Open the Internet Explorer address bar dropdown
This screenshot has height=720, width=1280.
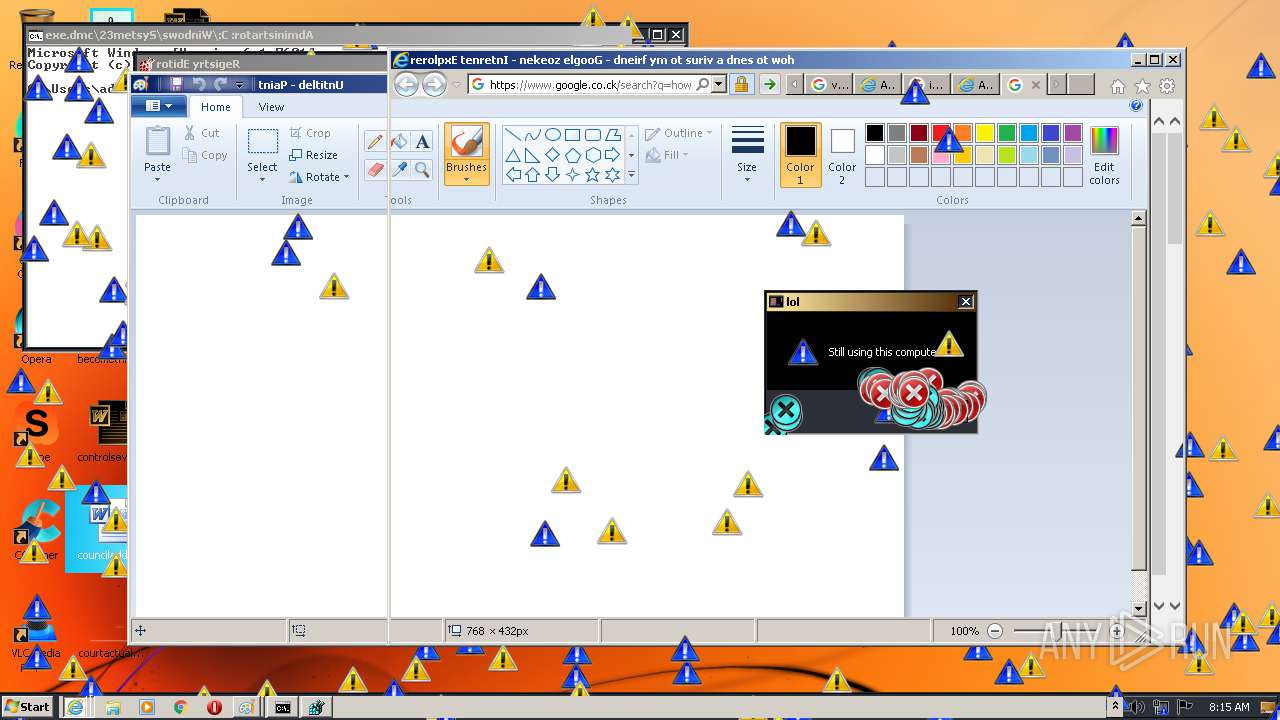click(718, 85)
